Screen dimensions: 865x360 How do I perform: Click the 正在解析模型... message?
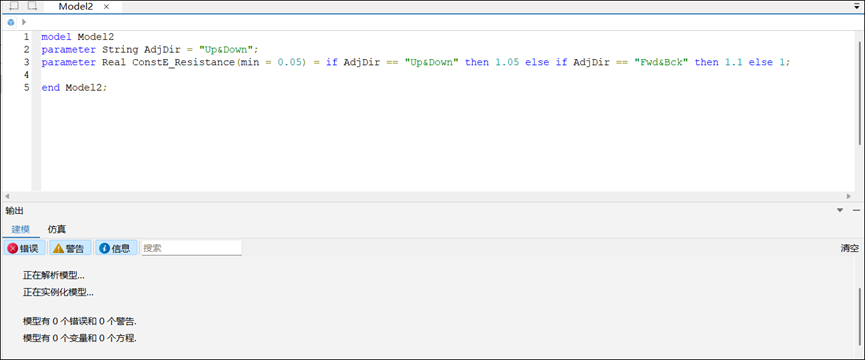pyautogui.click(x=54, y=275)
